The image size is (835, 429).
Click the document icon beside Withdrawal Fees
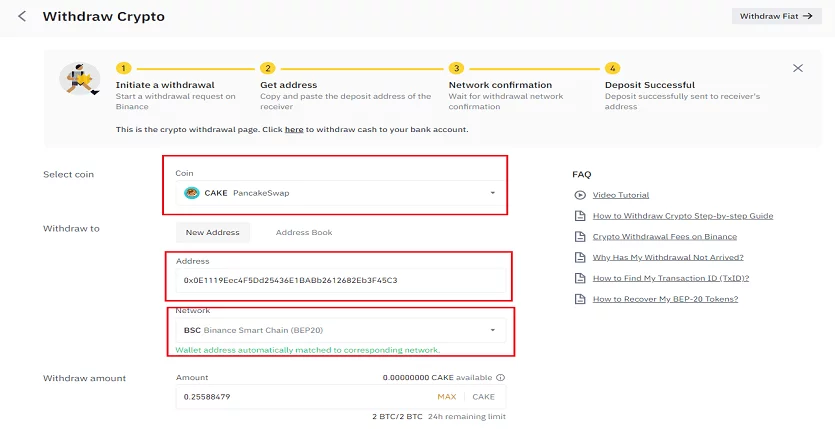tap(580, 237)
